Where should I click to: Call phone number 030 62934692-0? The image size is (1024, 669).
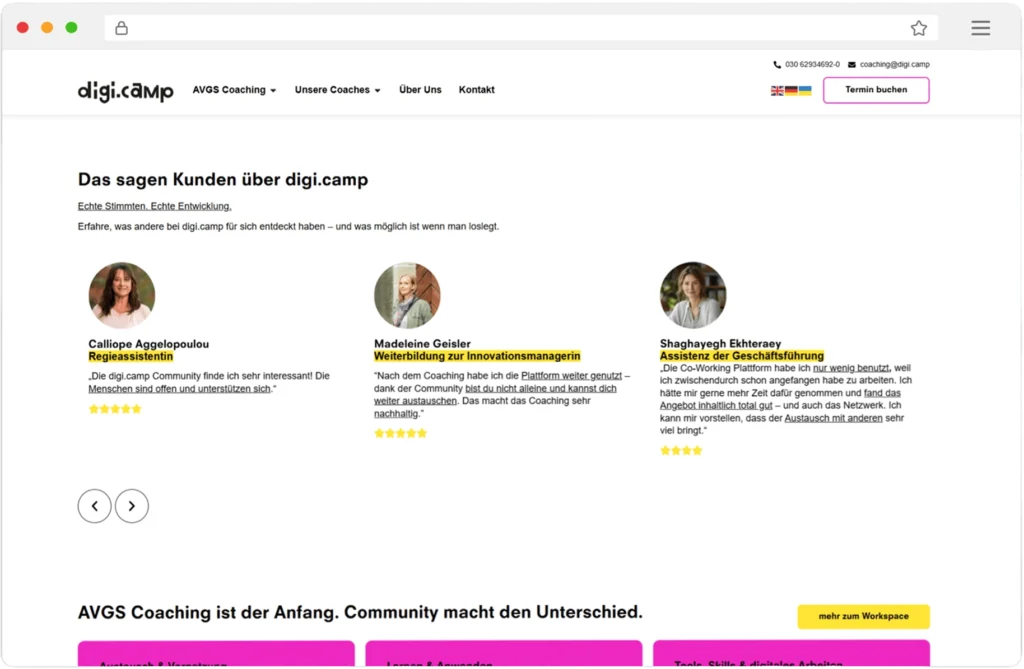(812, 65)
